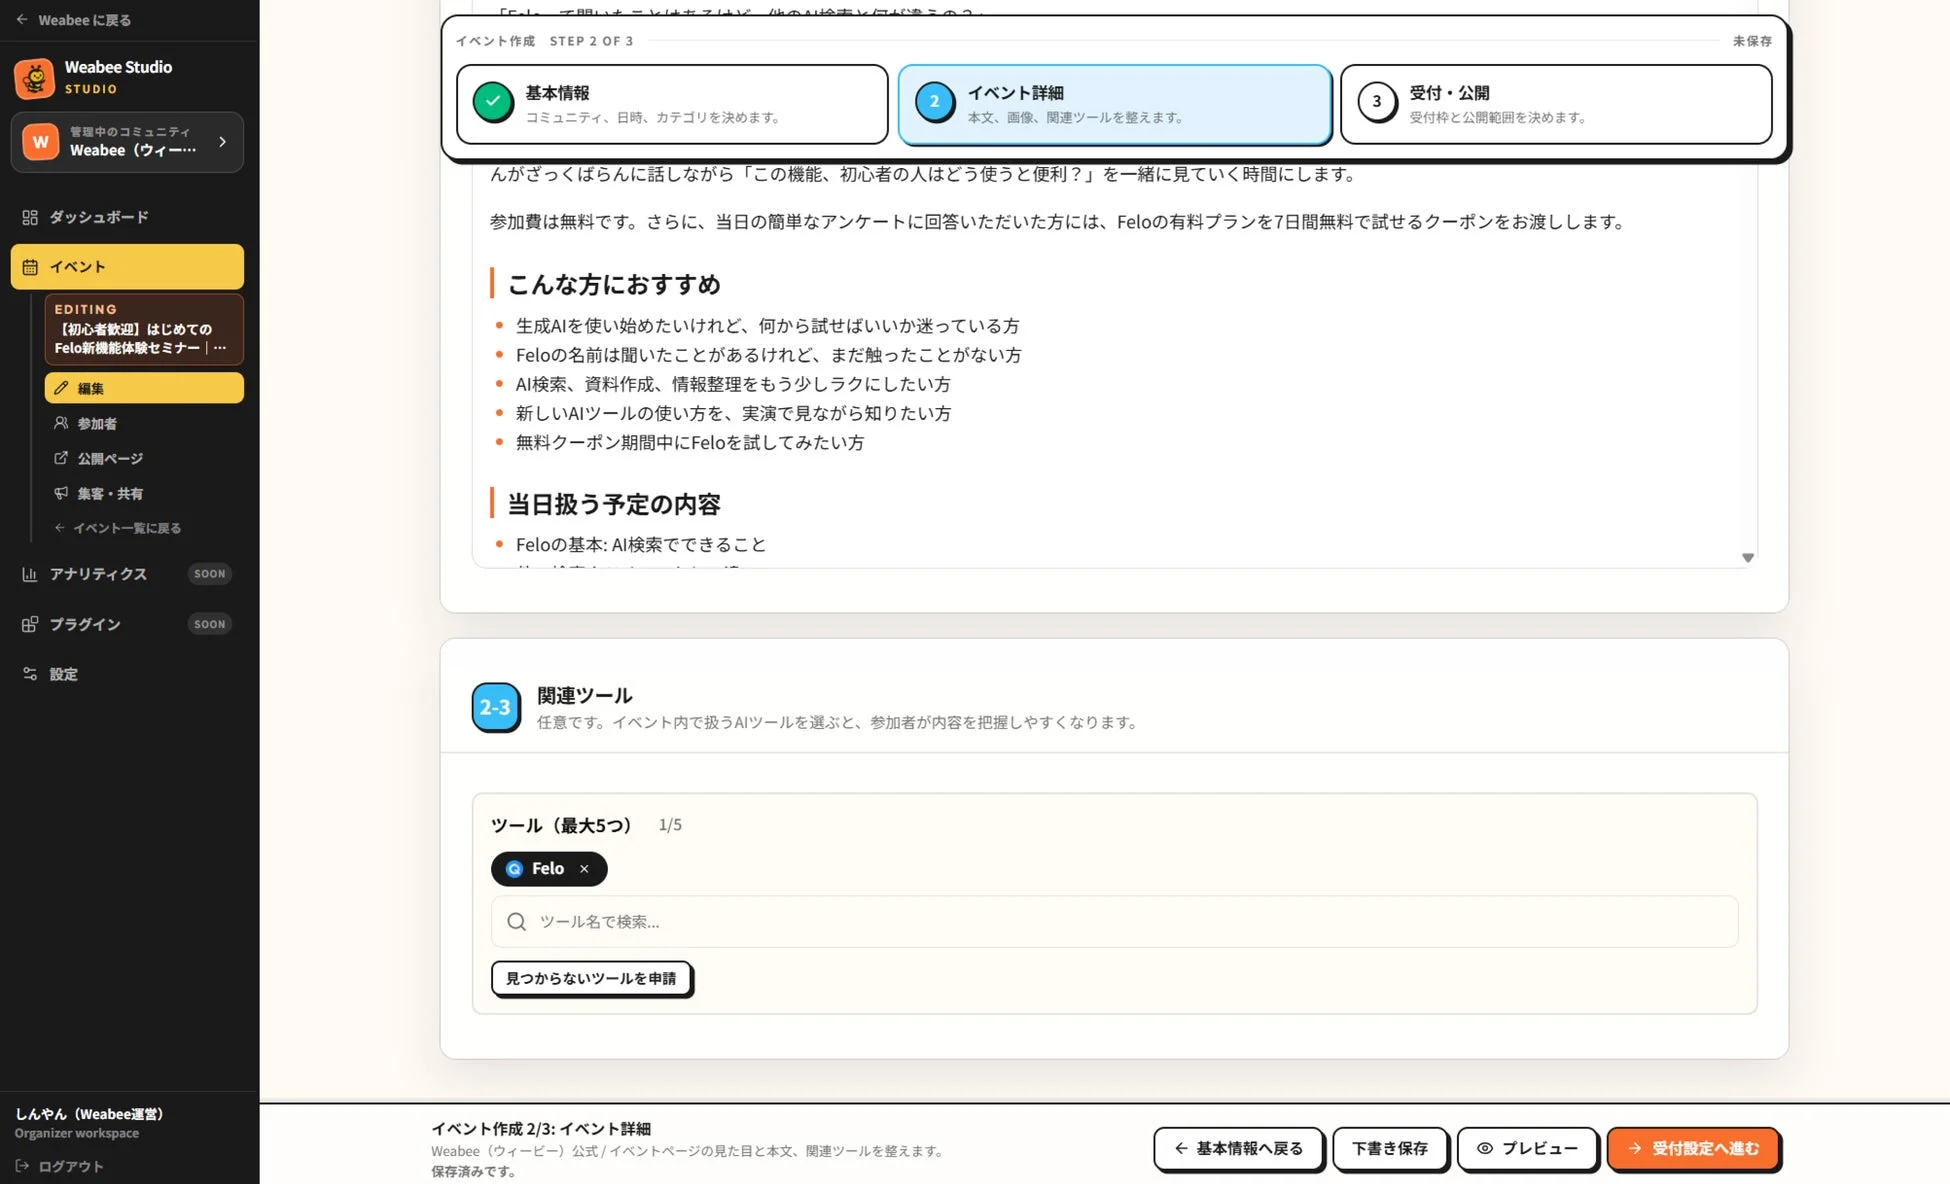Click the green checkmark step icon

click(x=493, y=102)
